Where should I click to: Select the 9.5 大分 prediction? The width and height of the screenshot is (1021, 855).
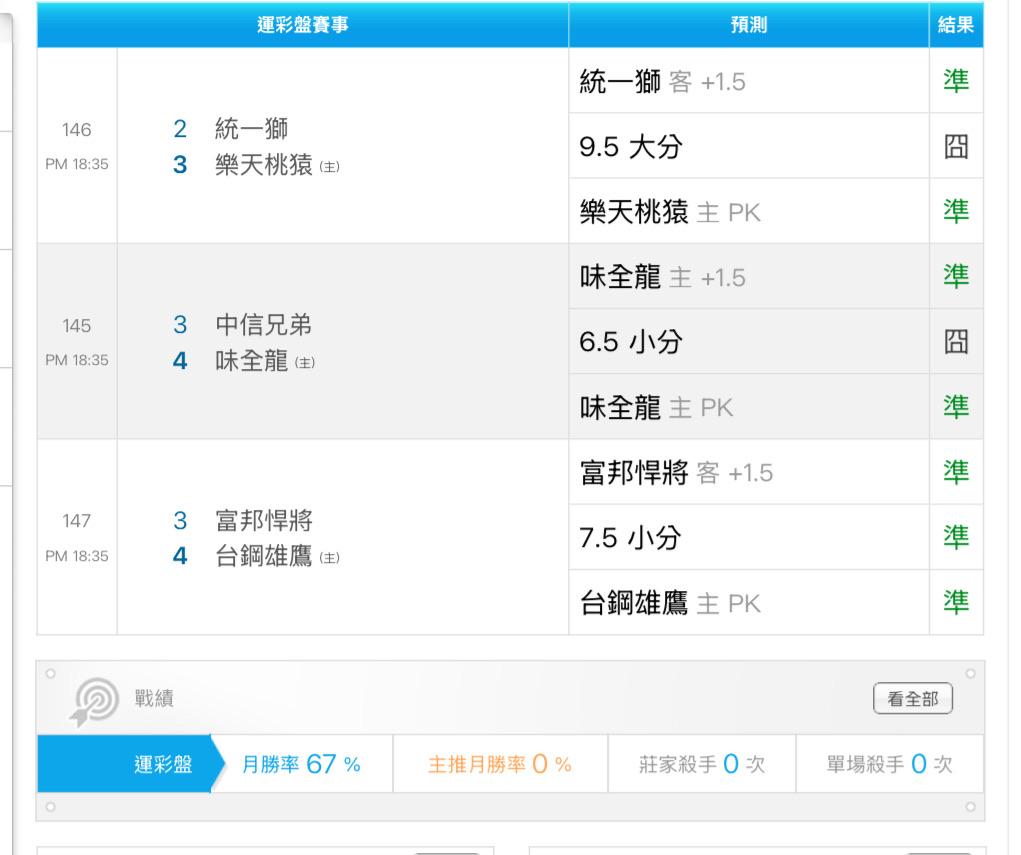pos(749,147)
